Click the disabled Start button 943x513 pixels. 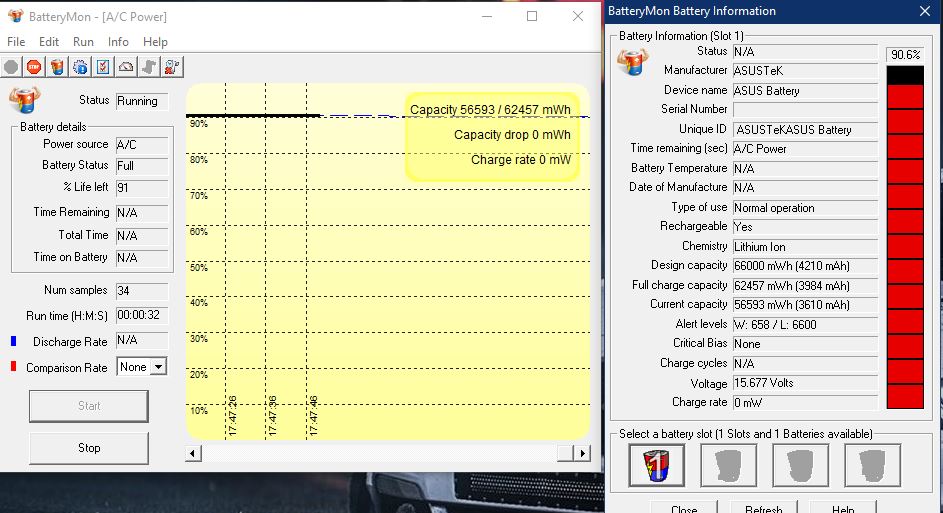[89, 406]
